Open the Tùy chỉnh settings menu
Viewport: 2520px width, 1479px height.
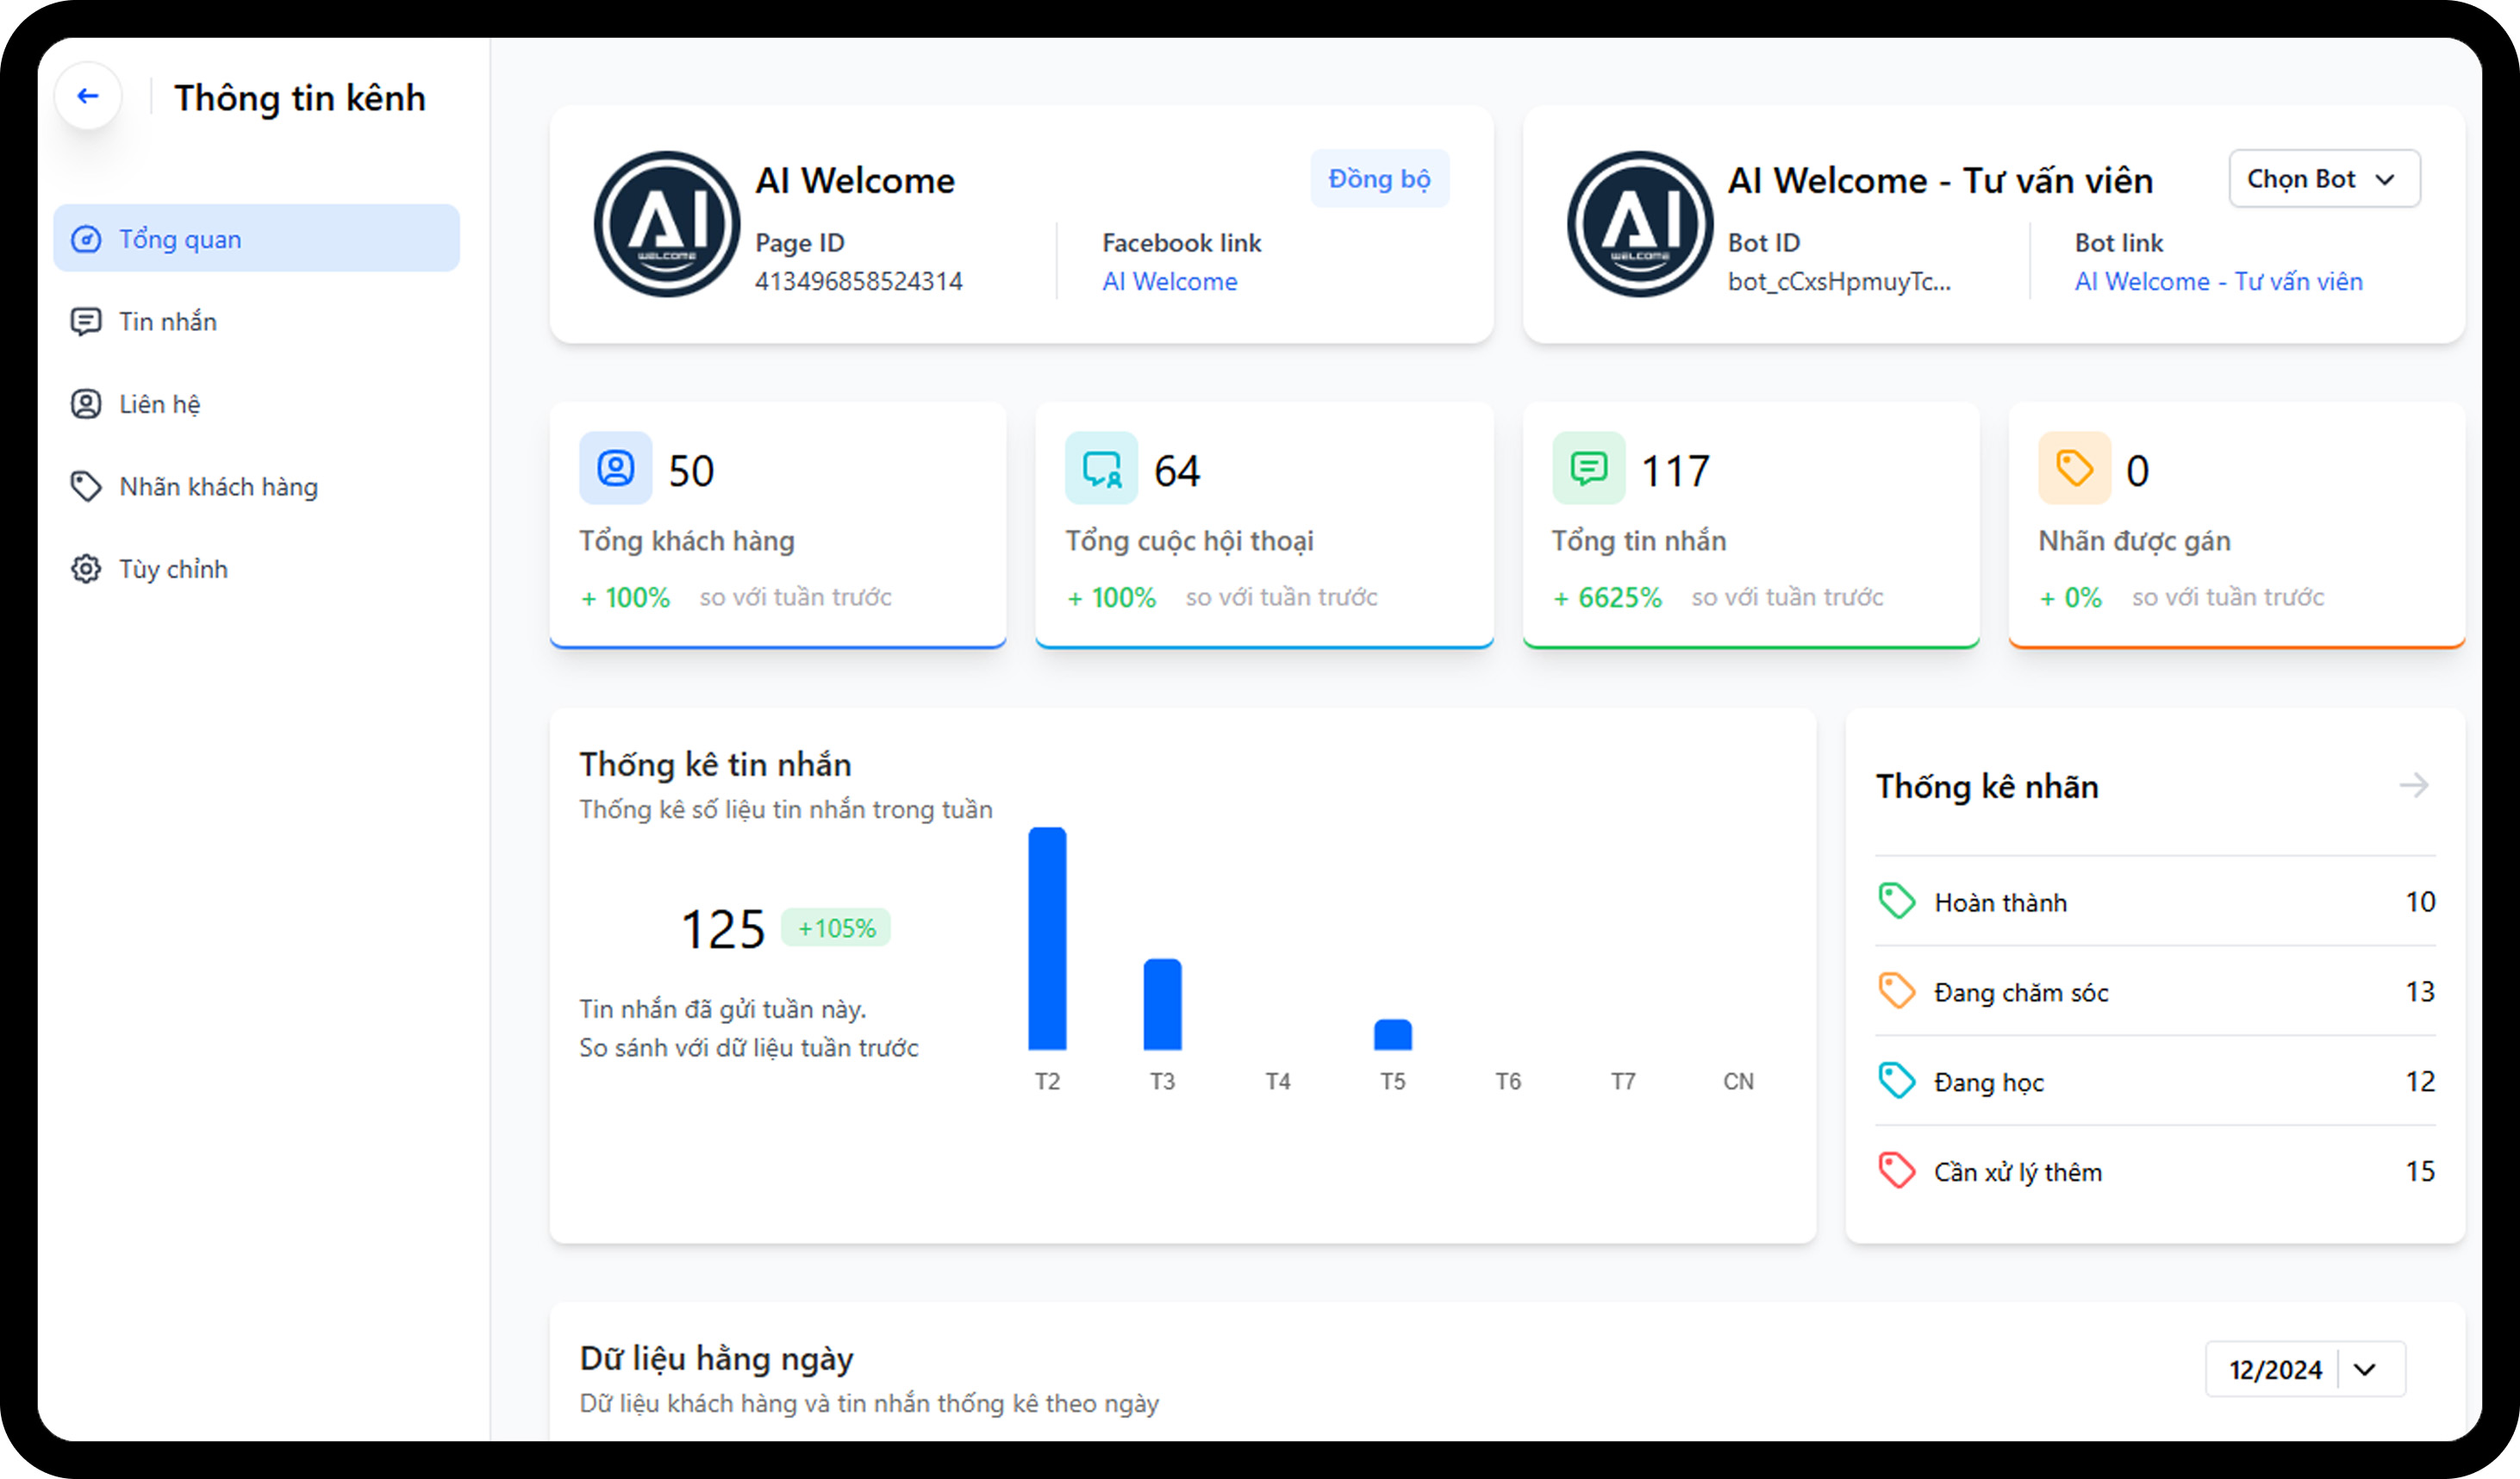pyautogui.click(x=173, y=569)
